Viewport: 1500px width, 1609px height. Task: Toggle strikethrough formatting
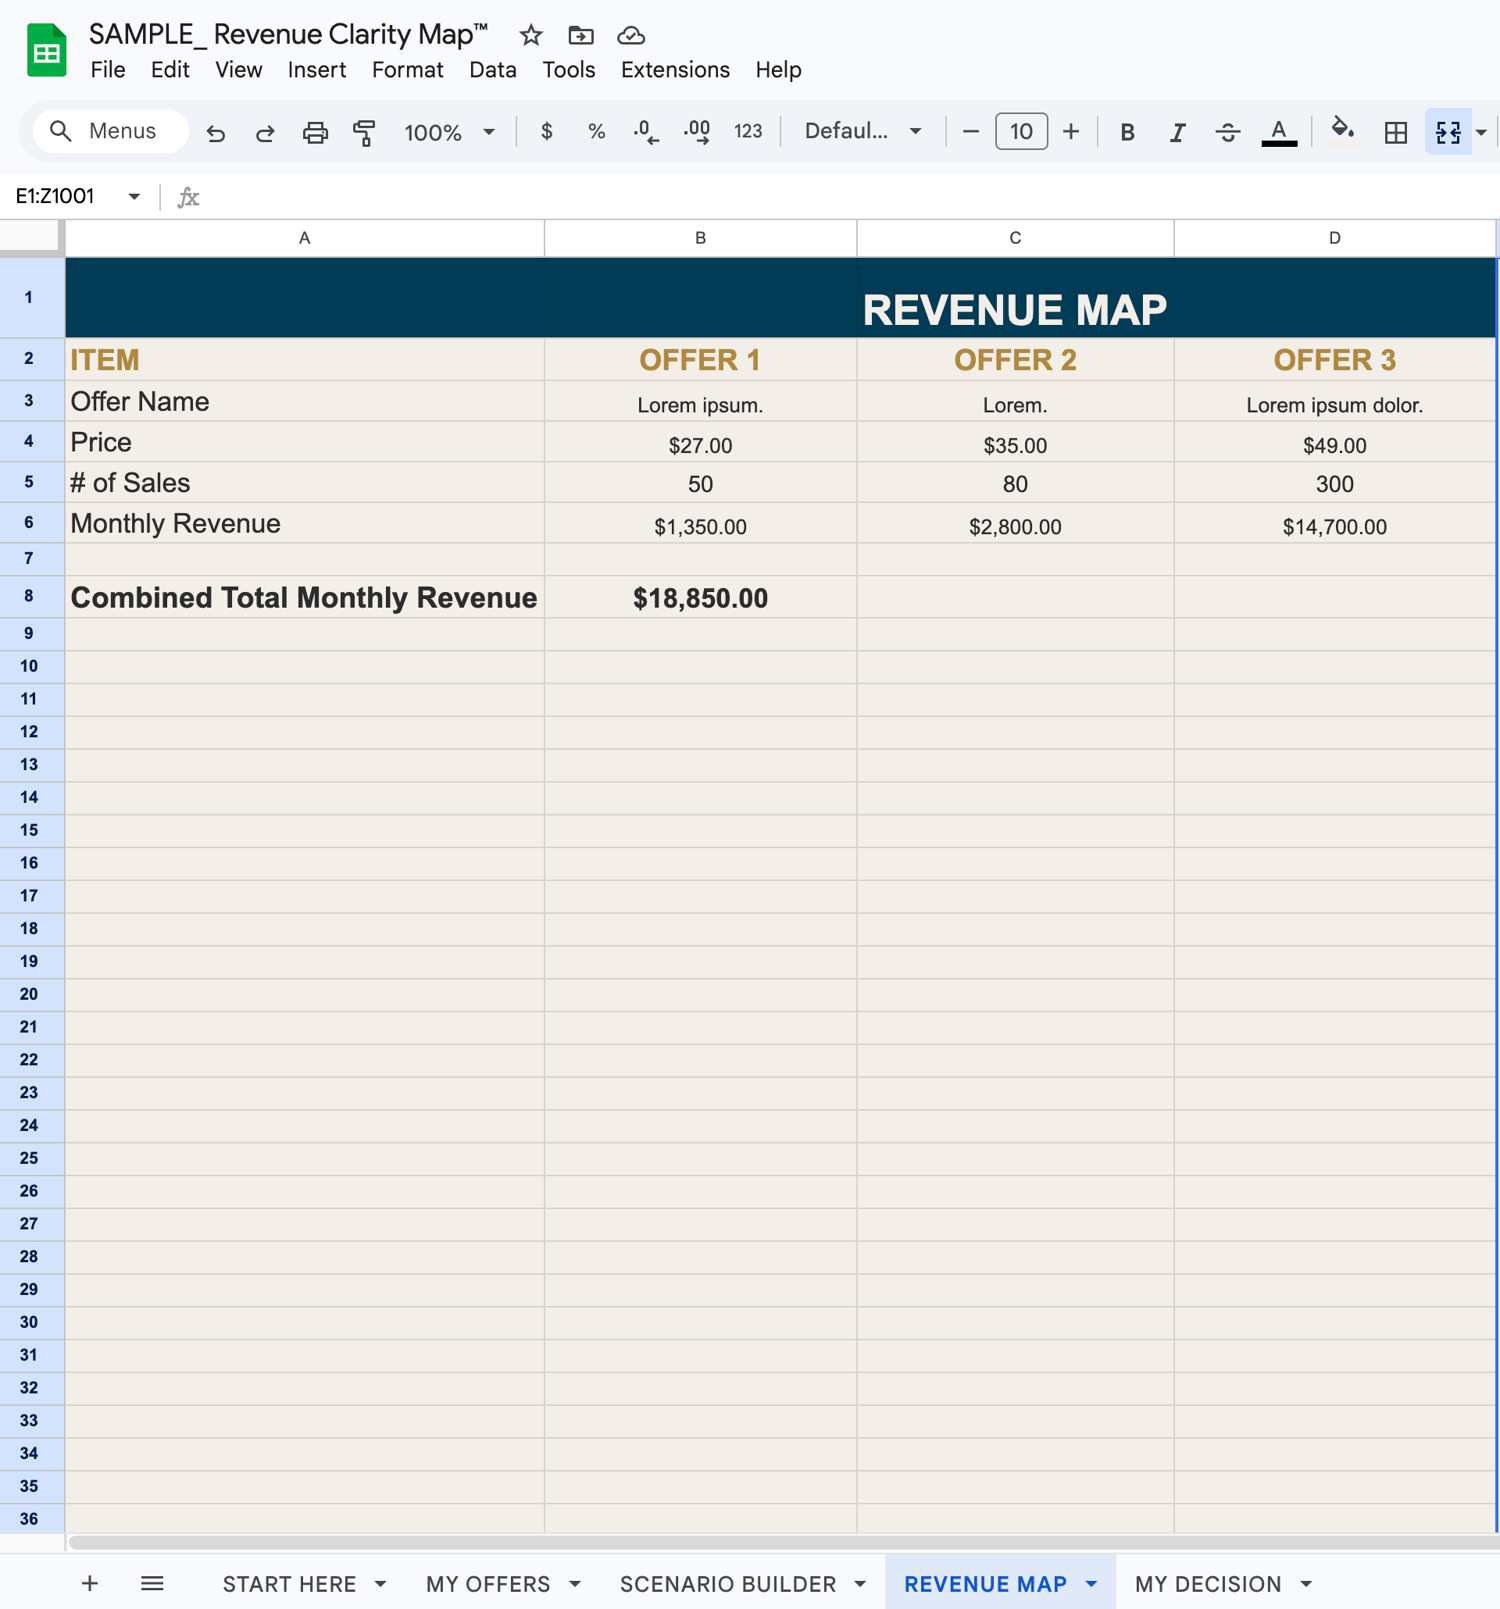pos(1227,132)
